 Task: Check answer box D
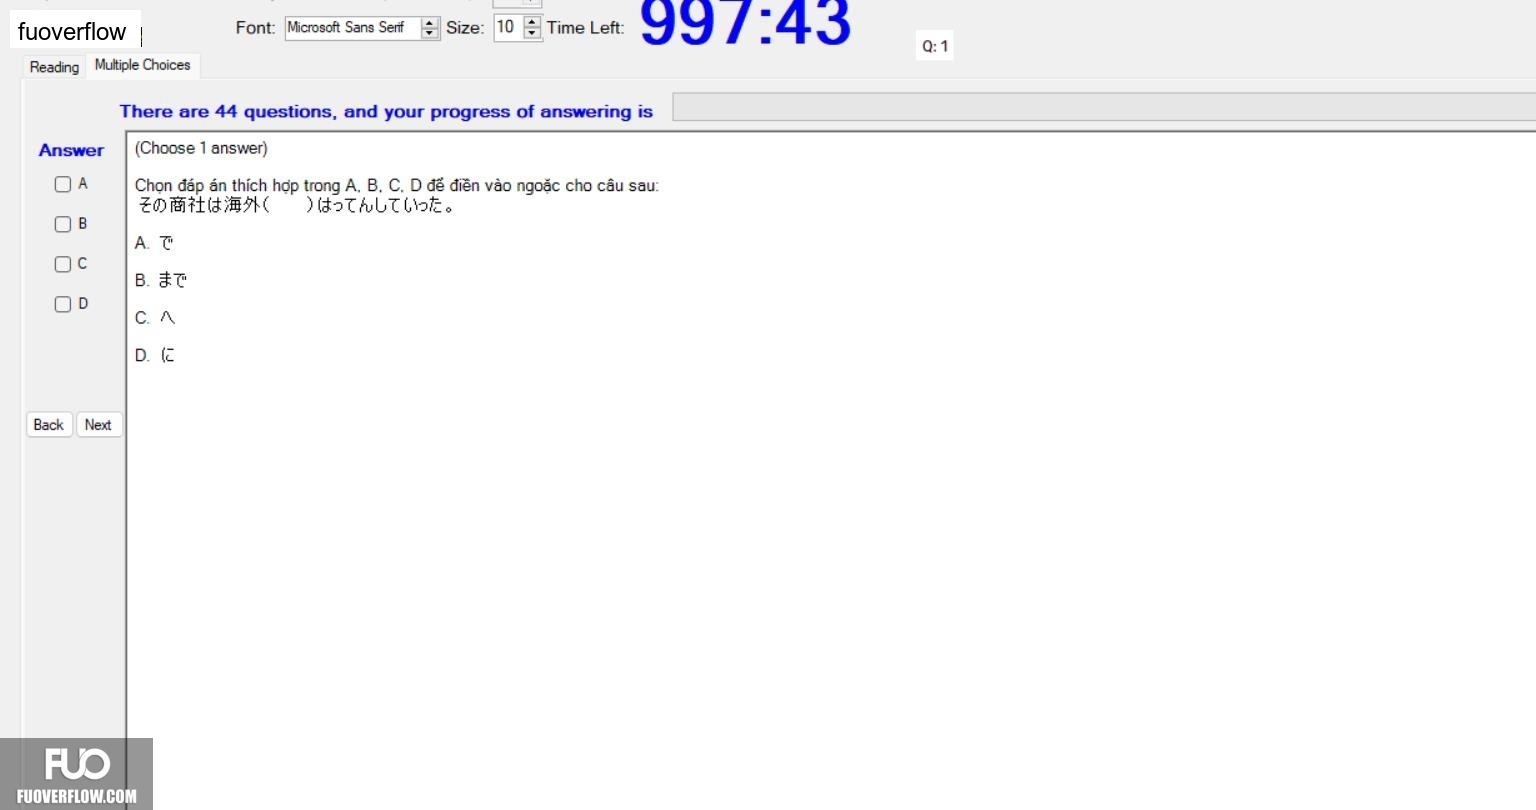coord(63,304)
